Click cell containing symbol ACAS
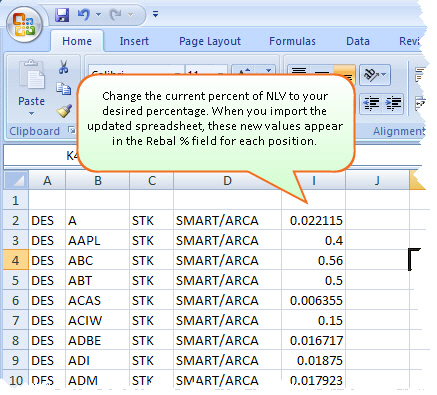Screen dimensions: 437x395 pyautogui.click(x=97, y=300)
